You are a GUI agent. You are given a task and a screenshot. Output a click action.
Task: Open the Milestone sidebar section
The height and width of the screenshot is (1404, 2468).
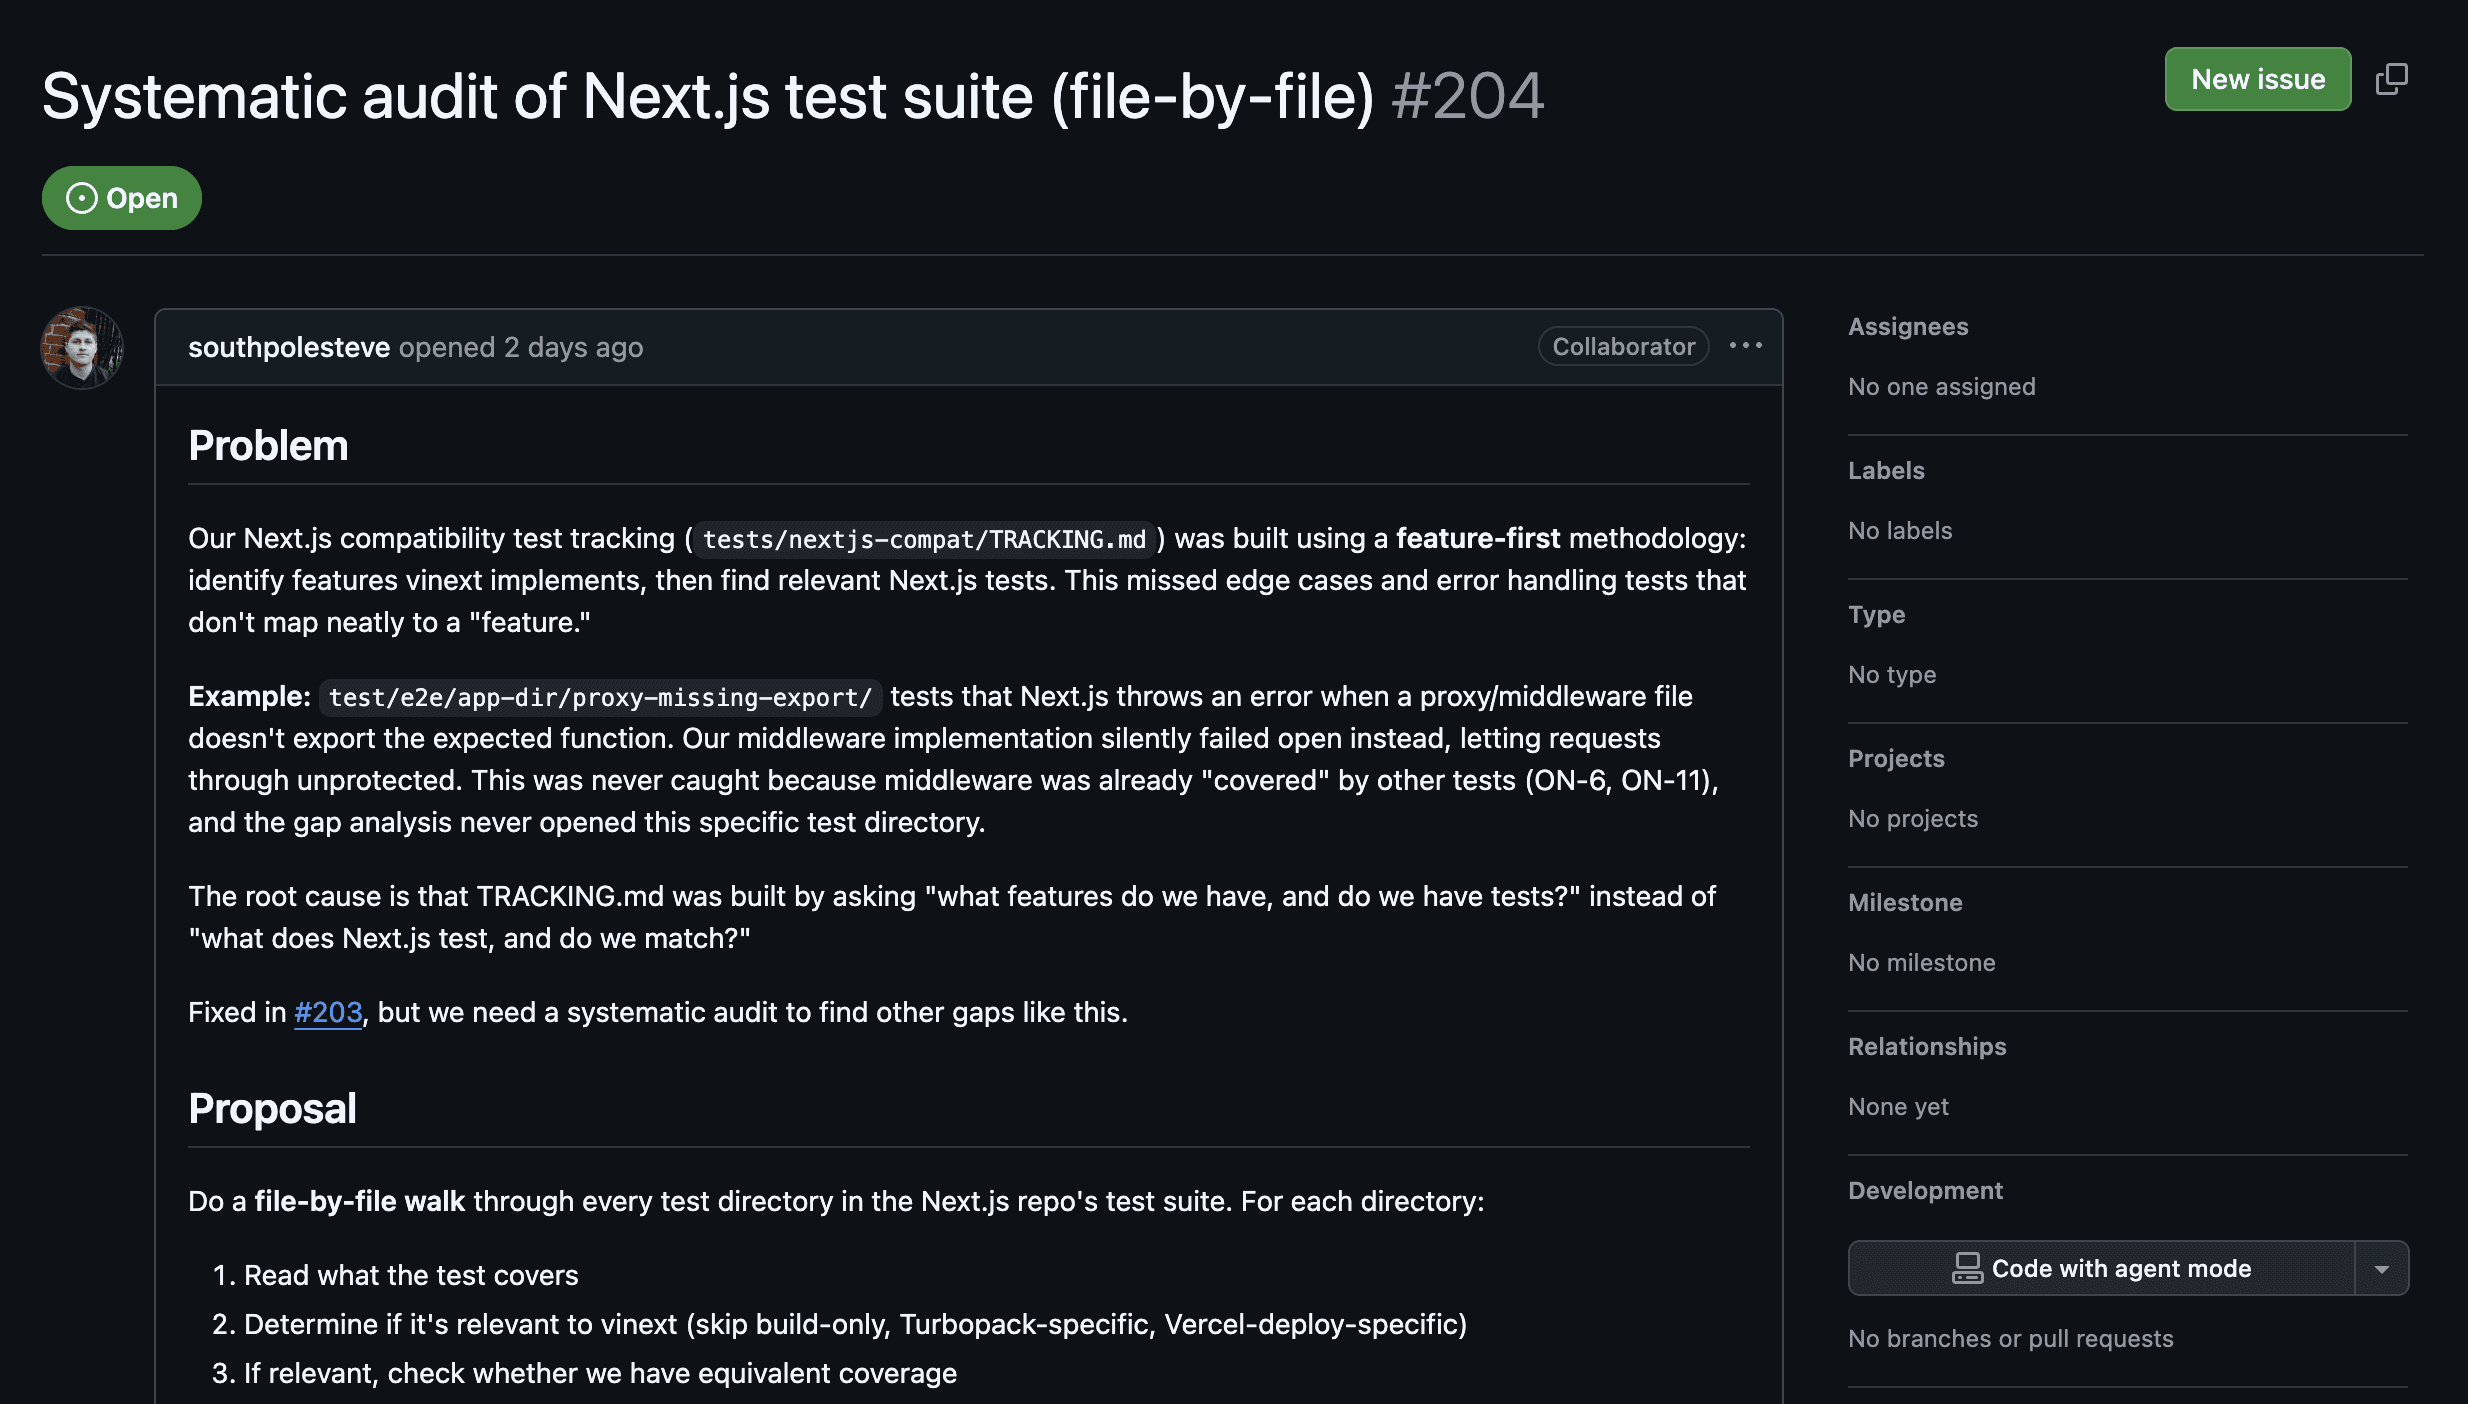tap(1905, 903)
